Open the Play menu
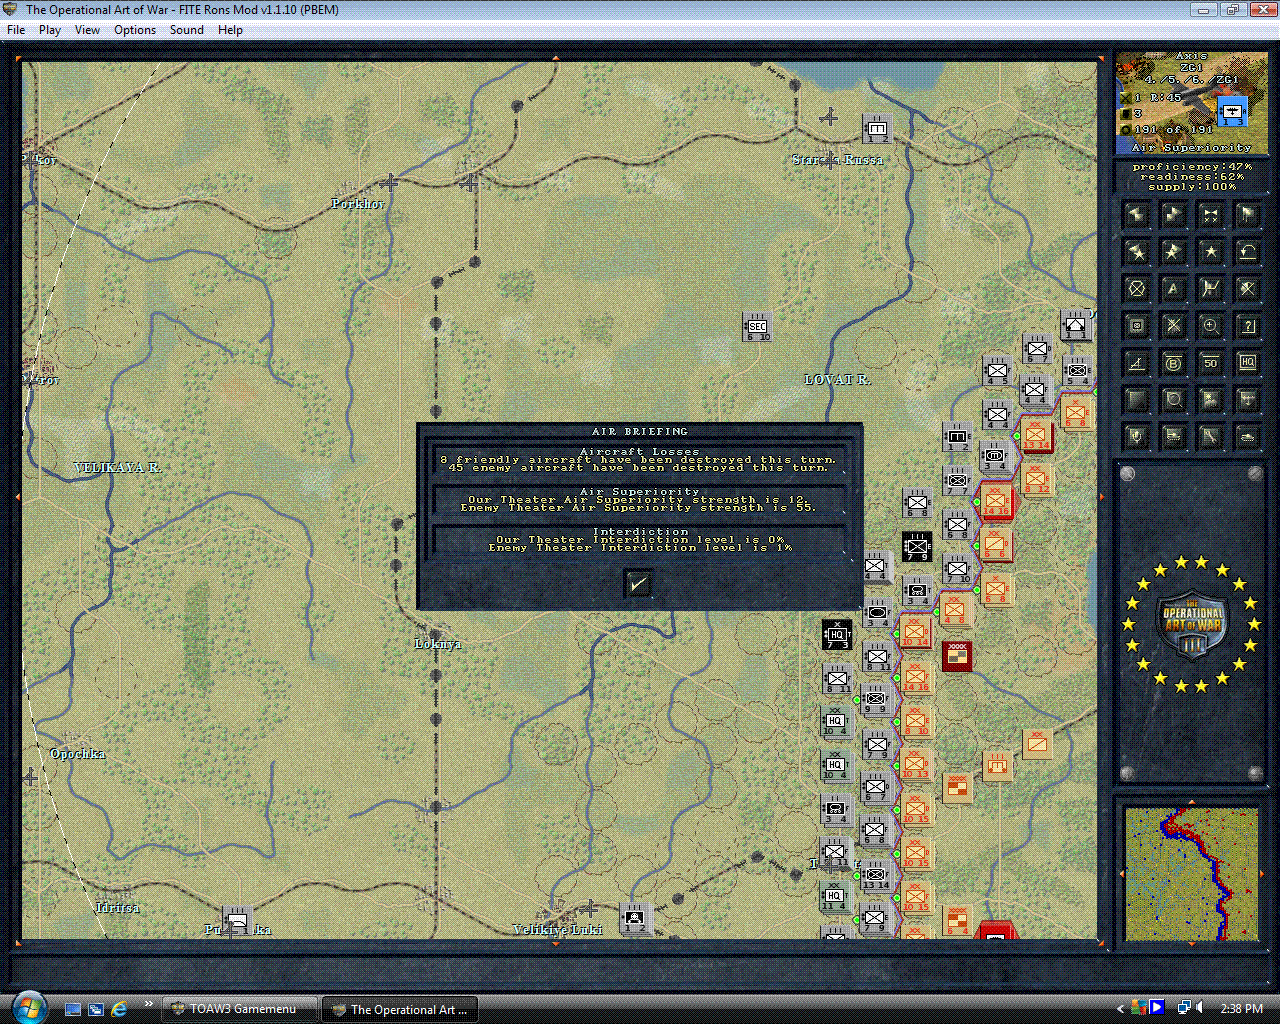The image size is (1280, 1024). tap(50, 30)
